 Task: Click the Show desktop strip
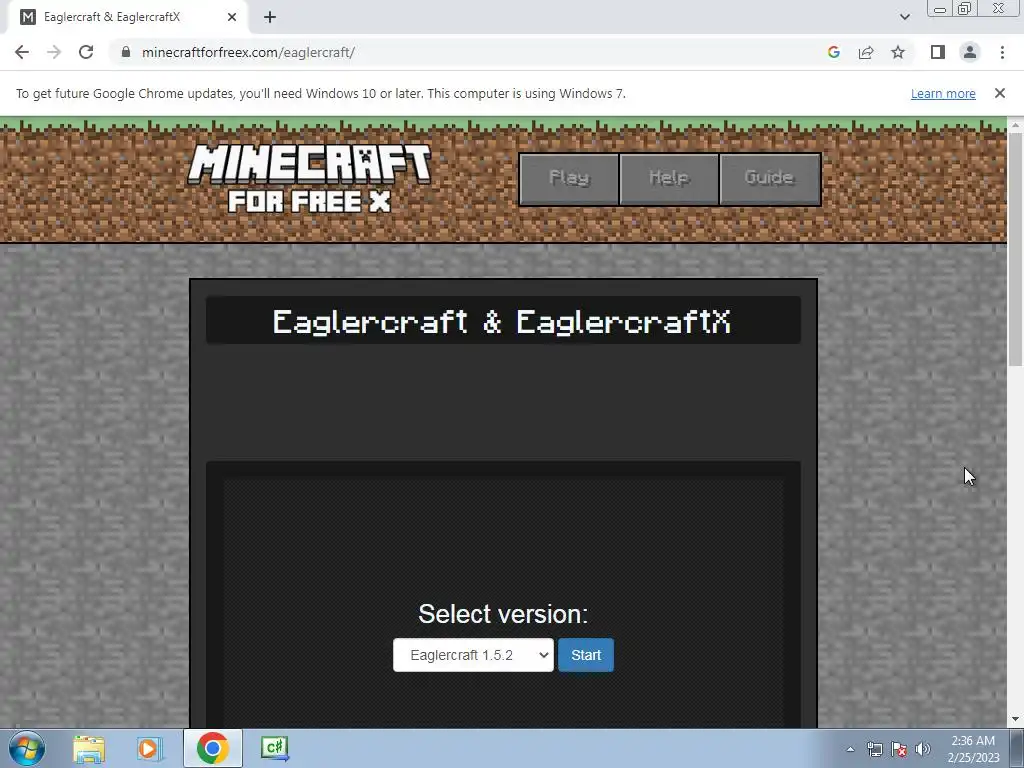1016,748
